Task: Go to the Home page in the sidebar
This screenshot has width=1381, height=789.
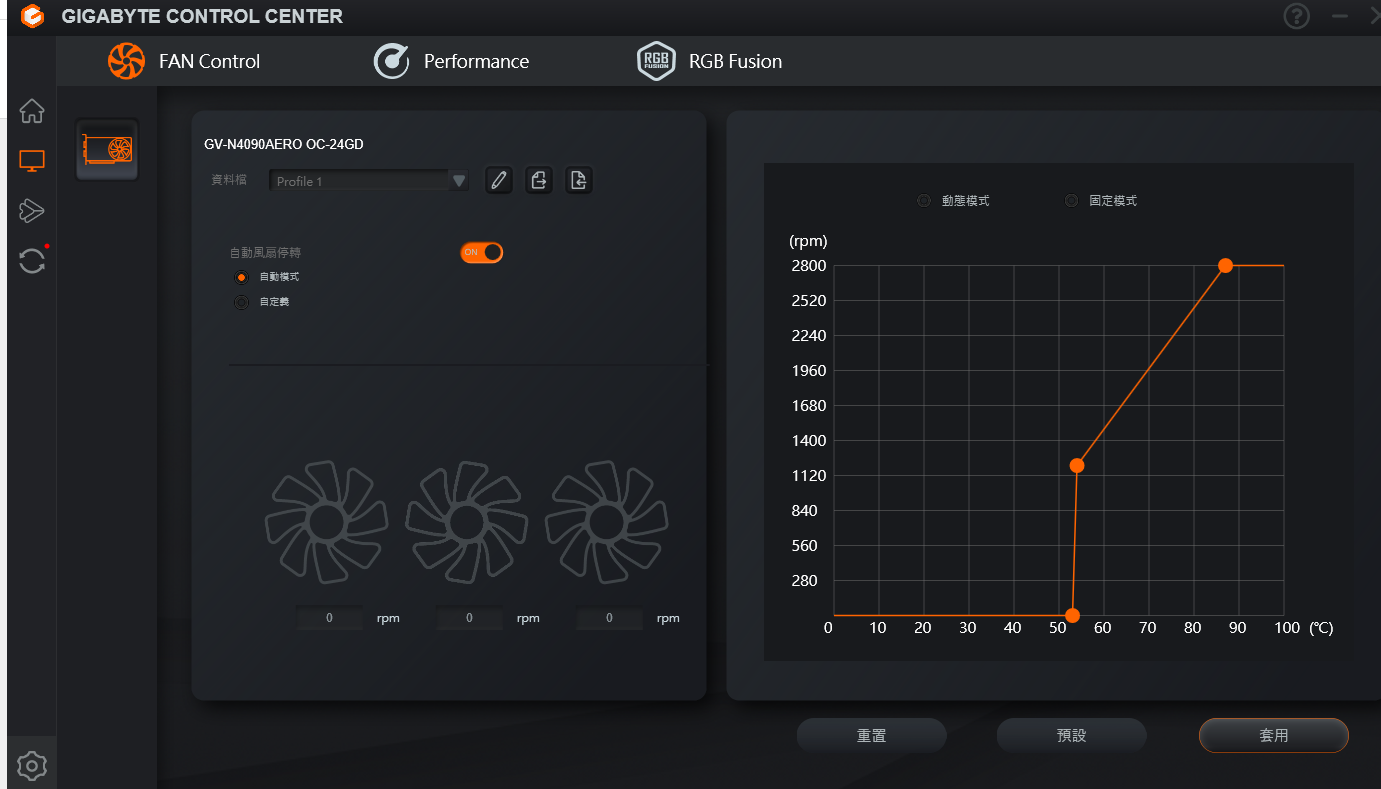Action: coord(32,111)
